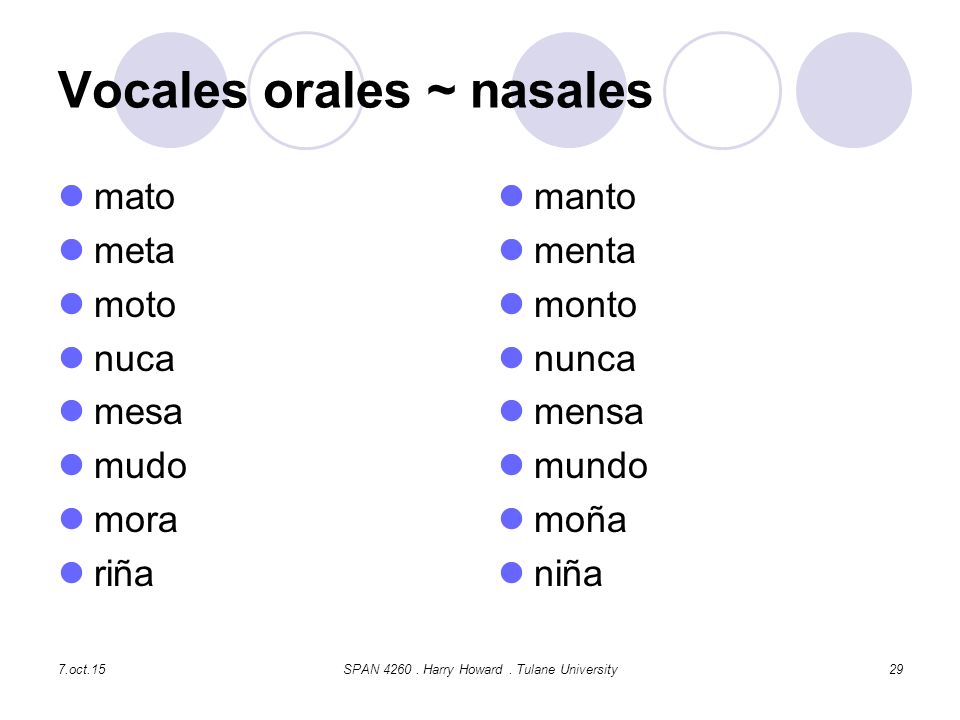This screenshot has width=960, height=720.
Task: Click the bullet next to 'nuca'
Action: coord(72,358)
